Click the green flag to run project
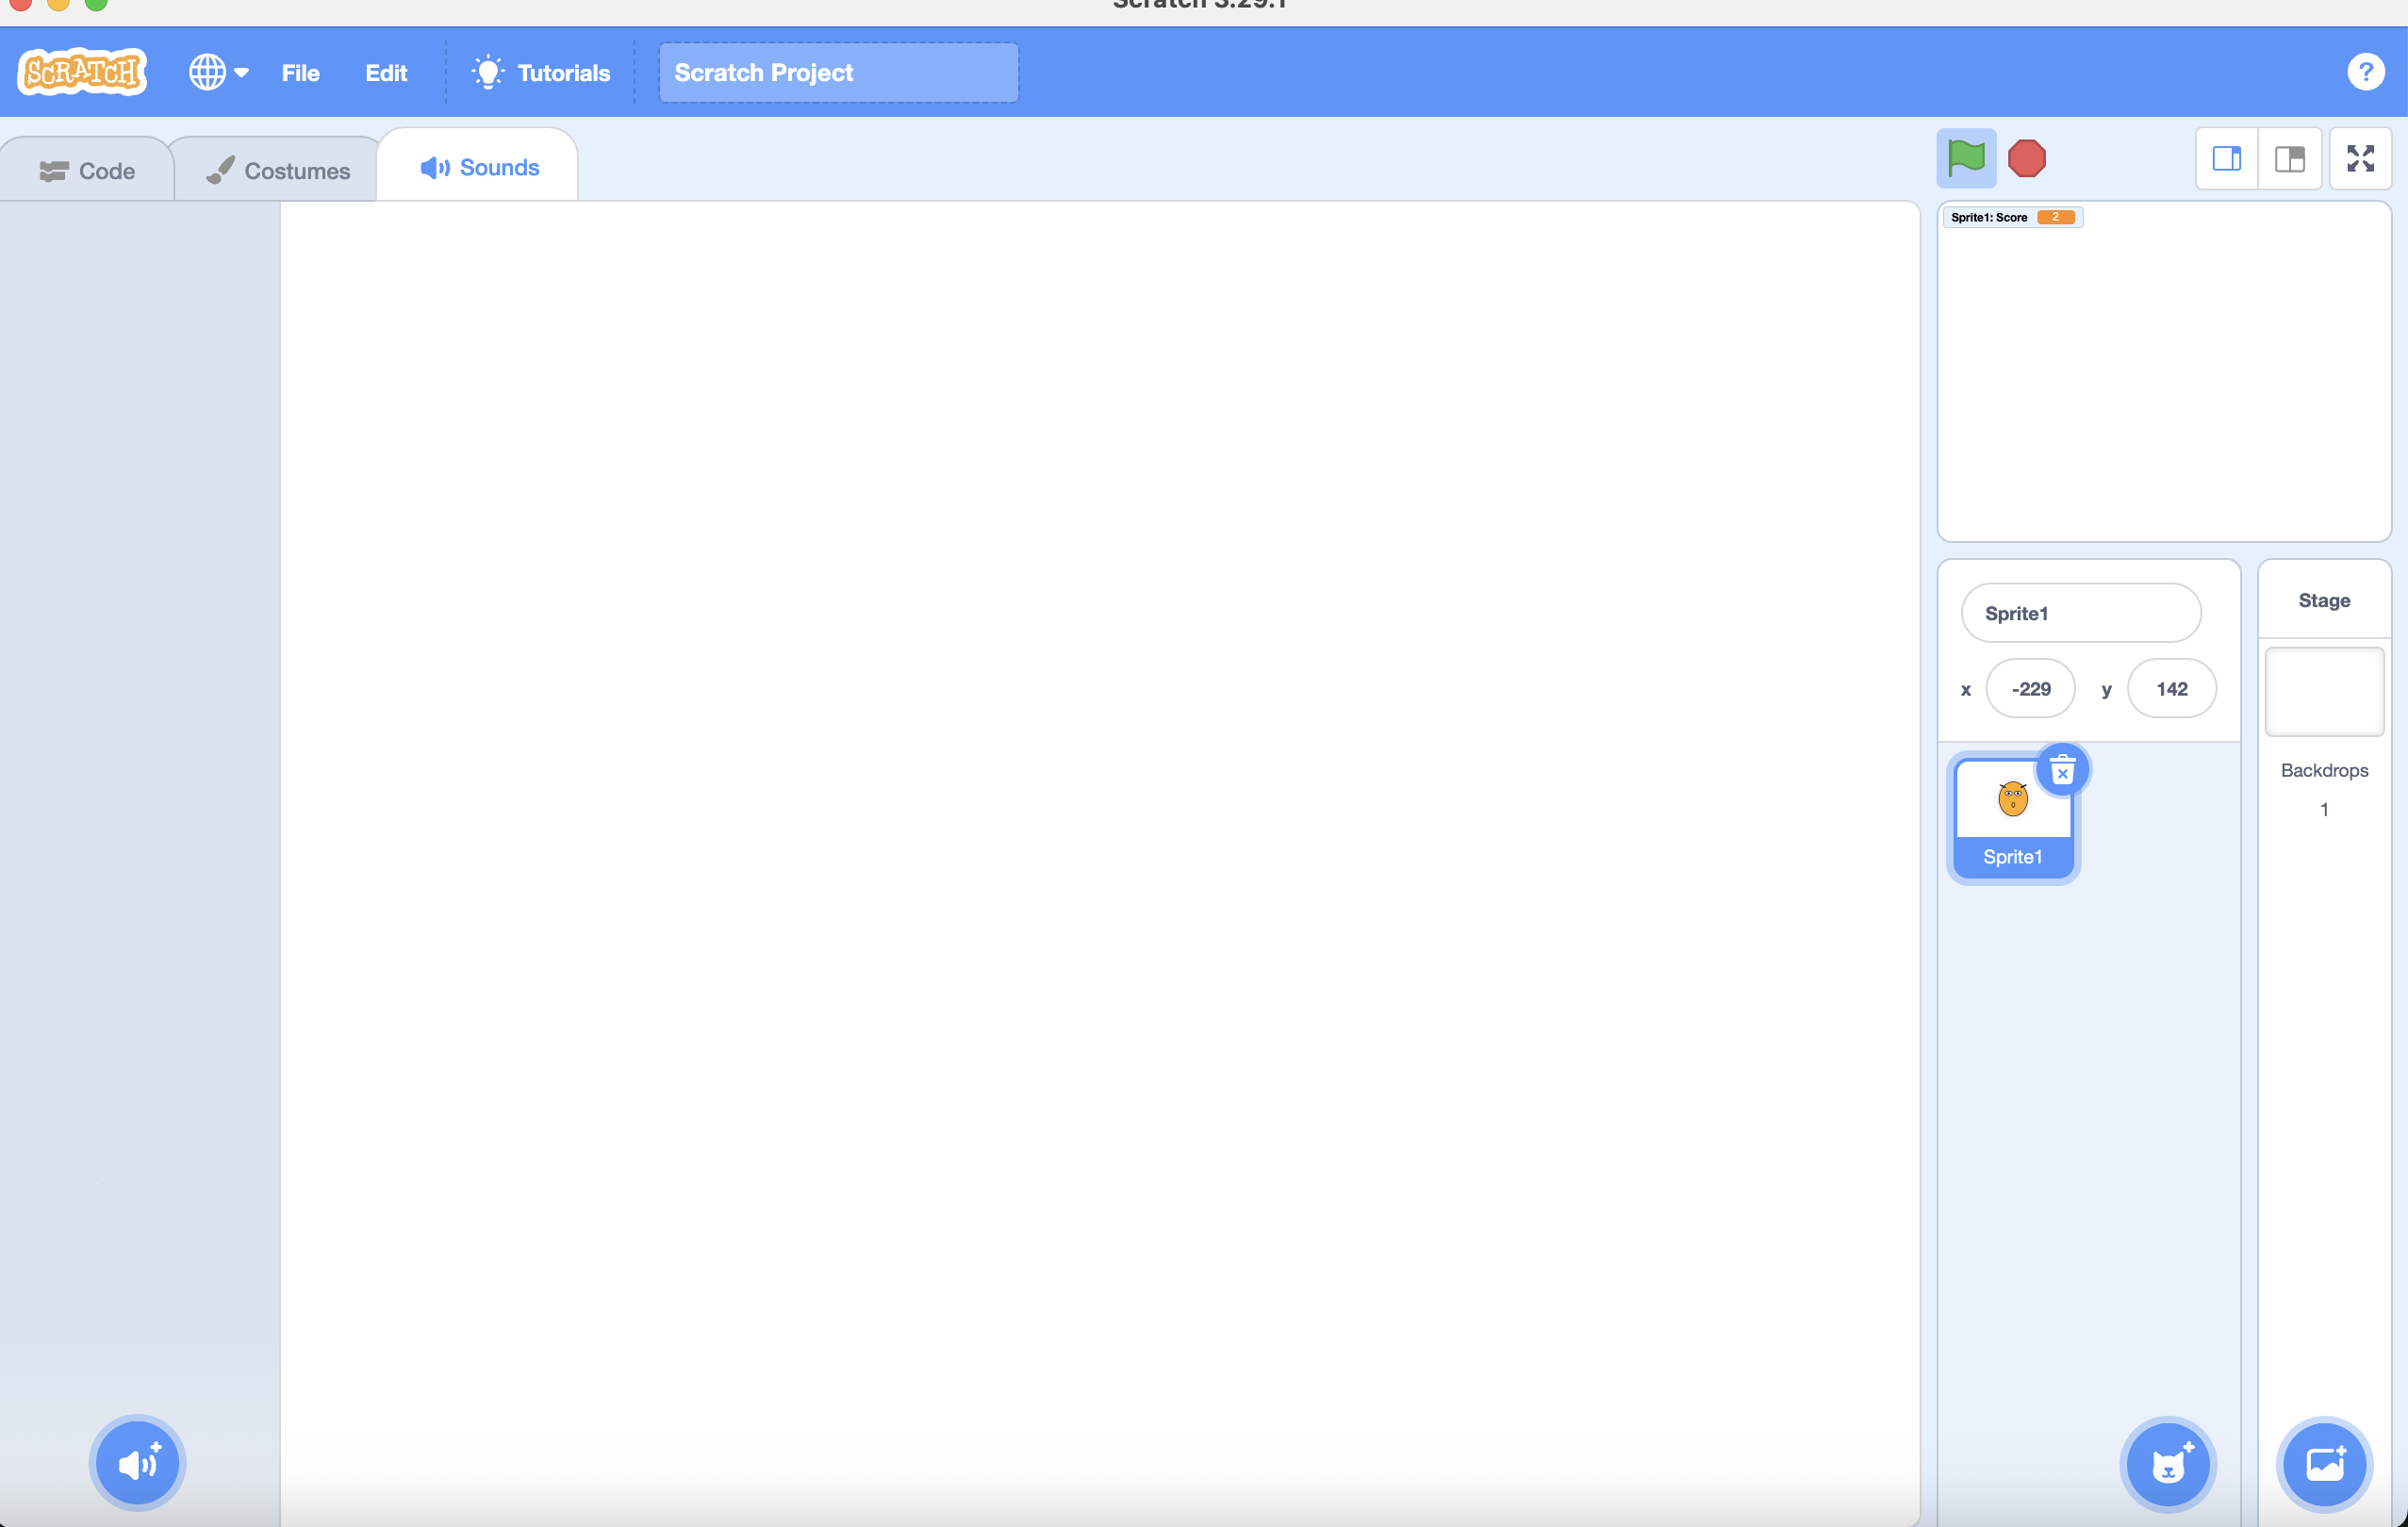This screenshot has height=1527, width=2408. click(x=1966, y=158)
